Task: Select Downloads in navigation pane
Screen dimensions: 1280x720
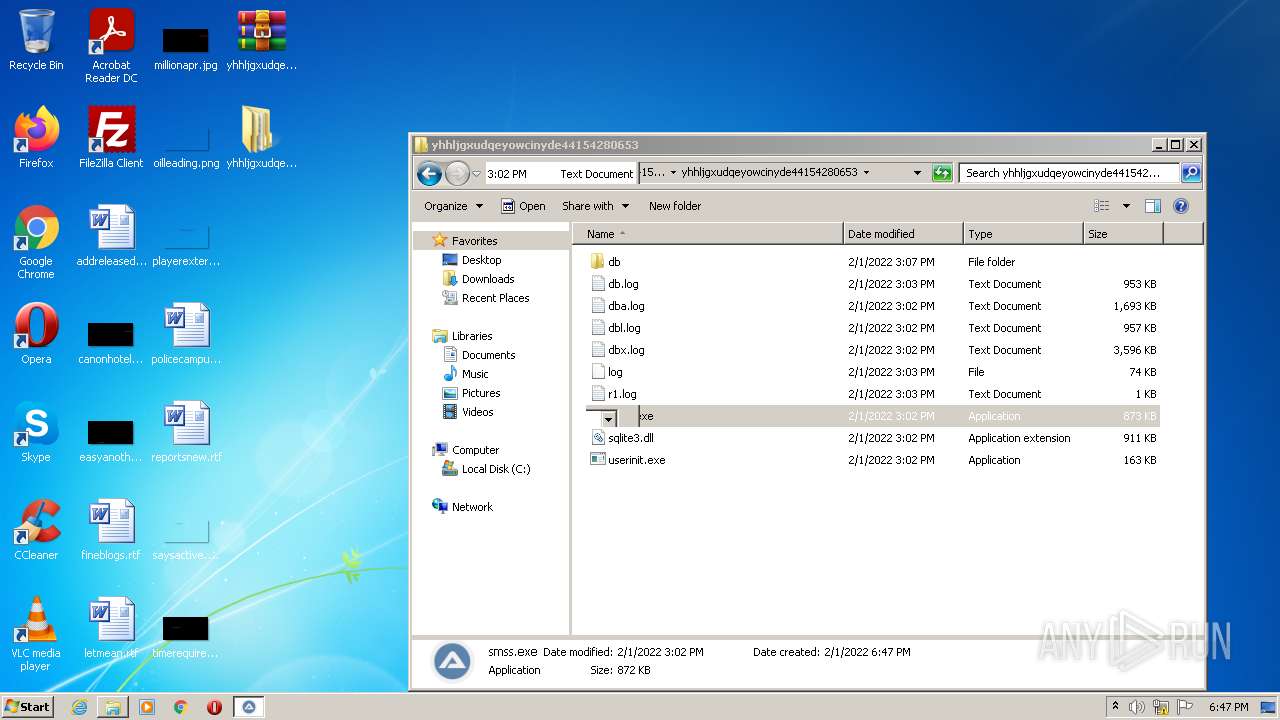Action: (x=488, y=279)
